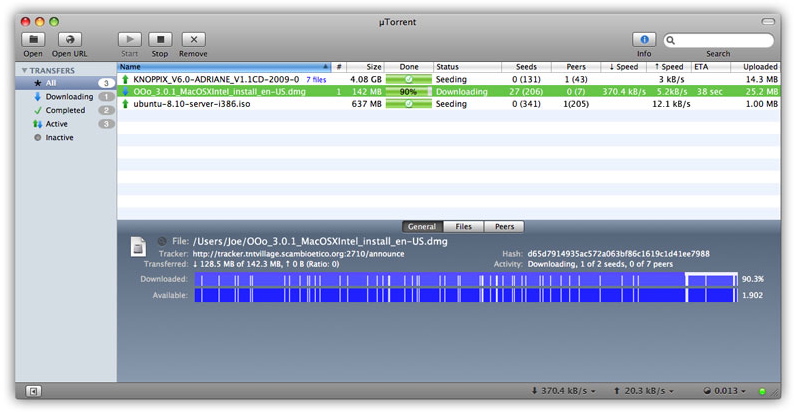
Task: Select the All transfers filter
Action: 66,83
